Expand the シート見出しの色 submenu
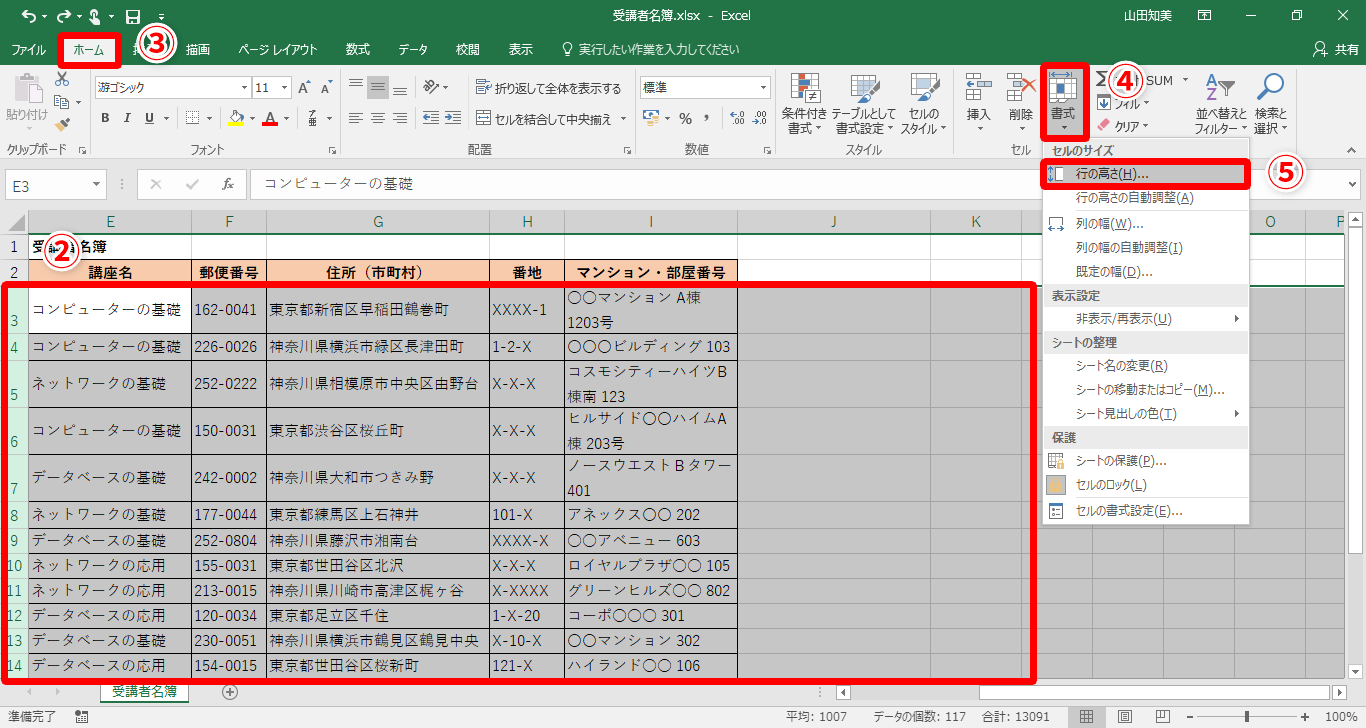Screen dimensions: 1366x728 pos(1146,414)
